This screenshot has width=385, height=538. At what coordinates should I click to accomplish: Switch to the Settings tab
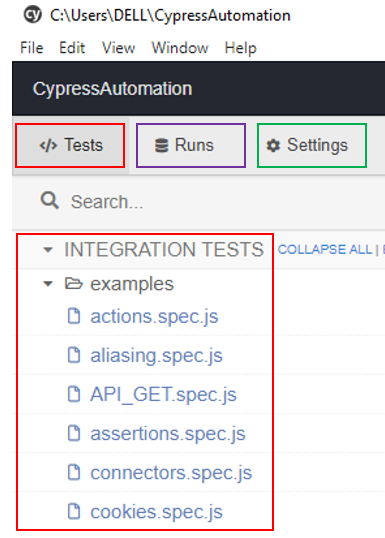coord(312,145)
